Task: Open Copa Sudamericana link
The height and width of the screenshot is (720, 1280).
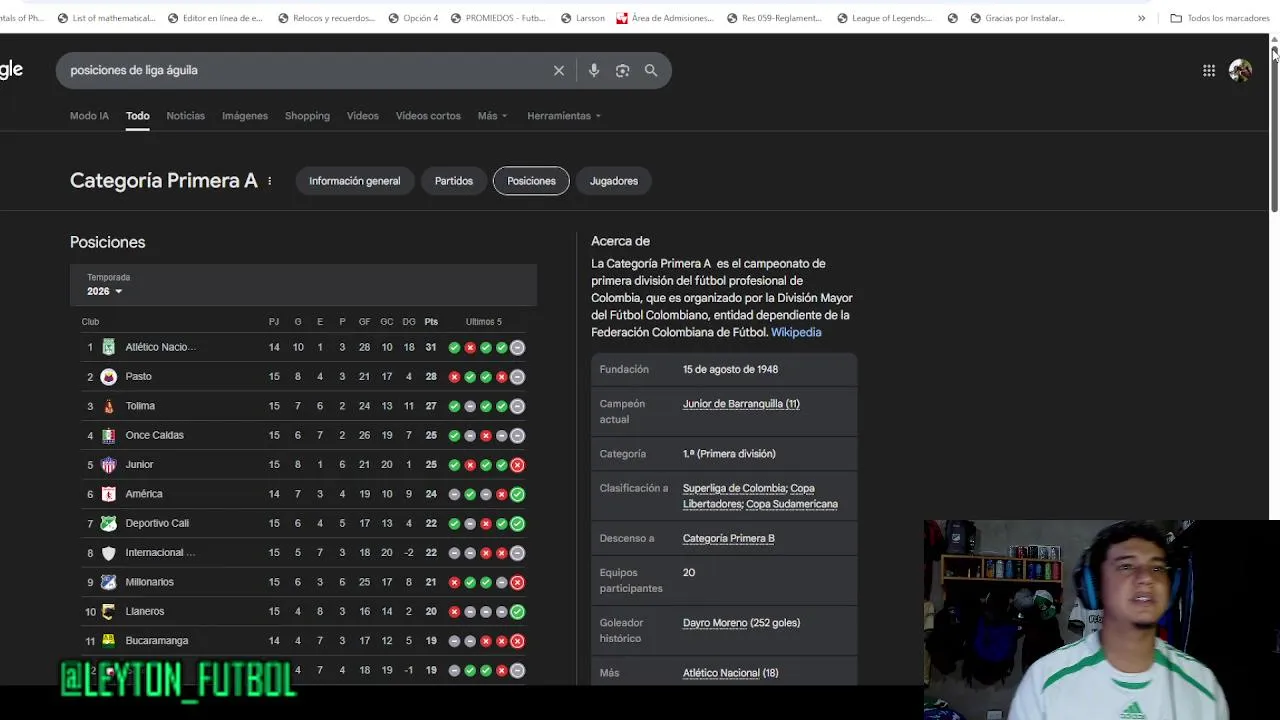Action: click(x=792, y=504)
